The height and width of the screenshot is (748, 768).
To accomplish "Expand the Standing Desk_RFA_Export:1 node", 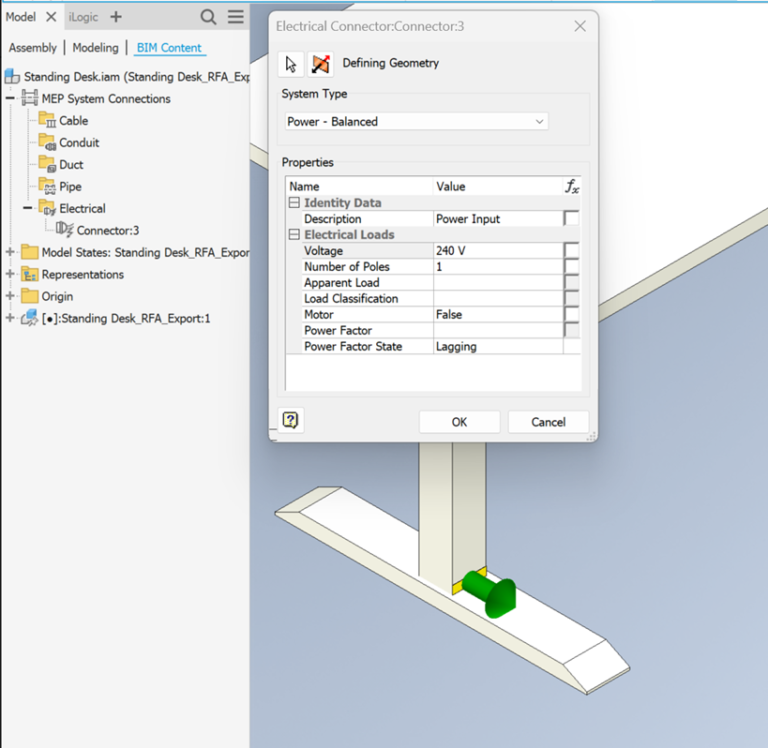I will [x=10, y=318].
